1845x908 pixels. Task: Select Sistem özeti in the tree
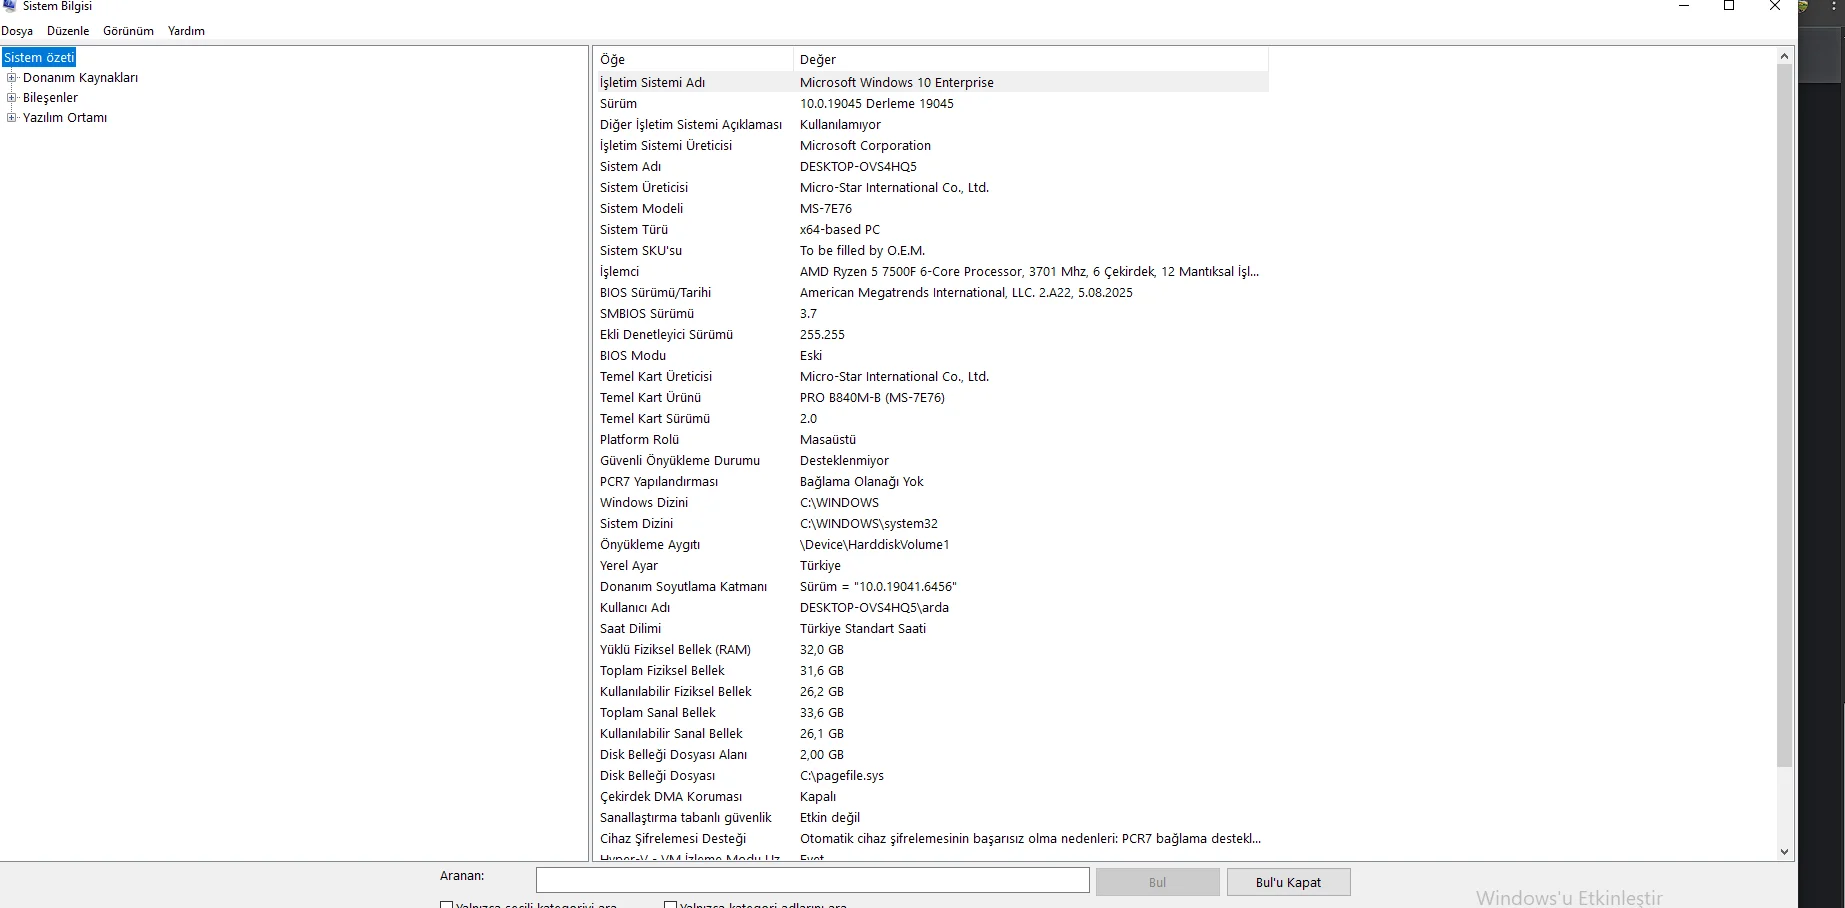click(x=39, y=57)
